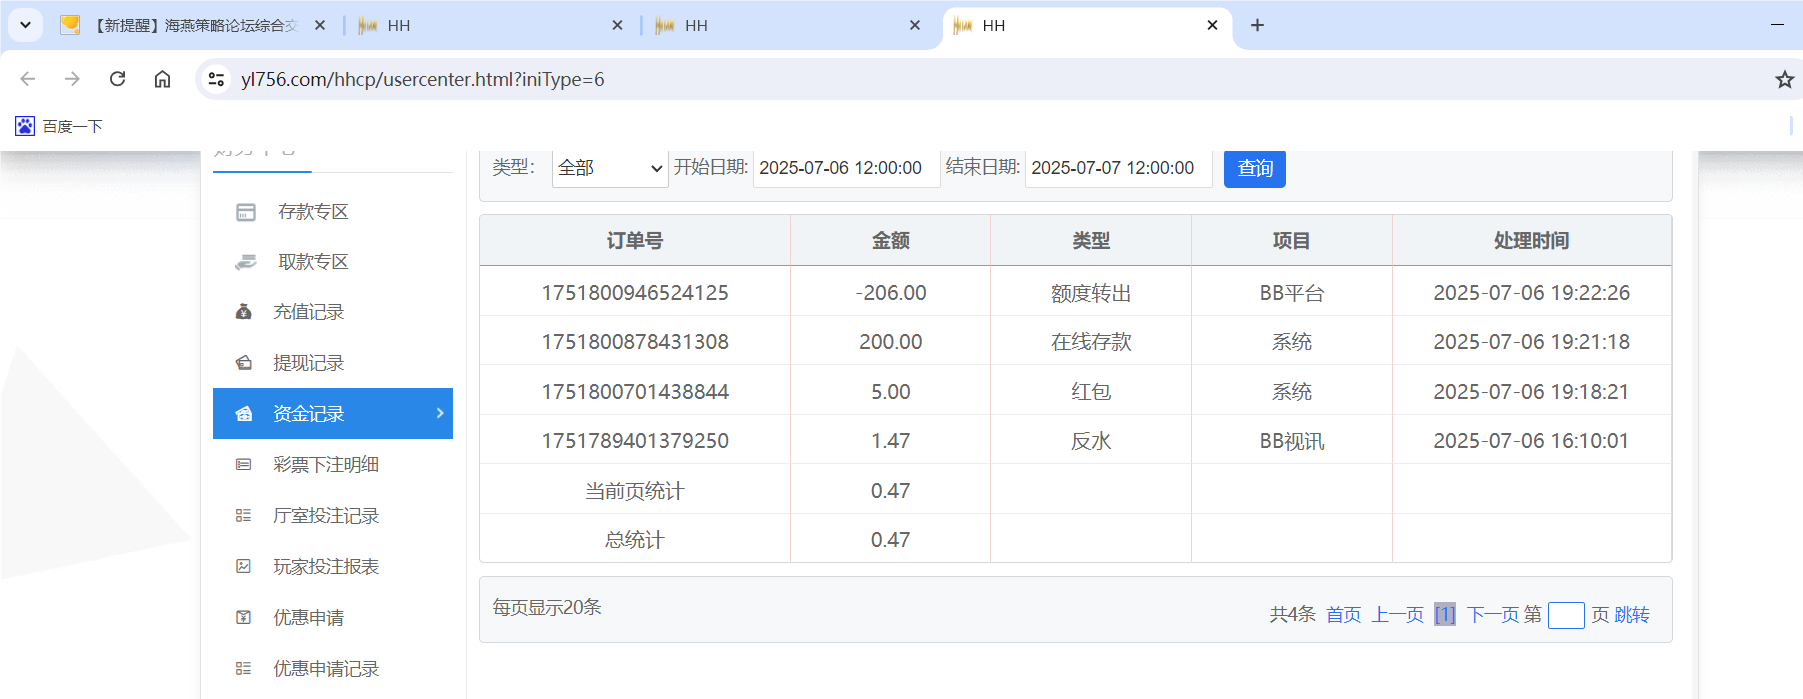Click the 充值记录 money bag icon

pyautogui.click(x=243, y=312)
